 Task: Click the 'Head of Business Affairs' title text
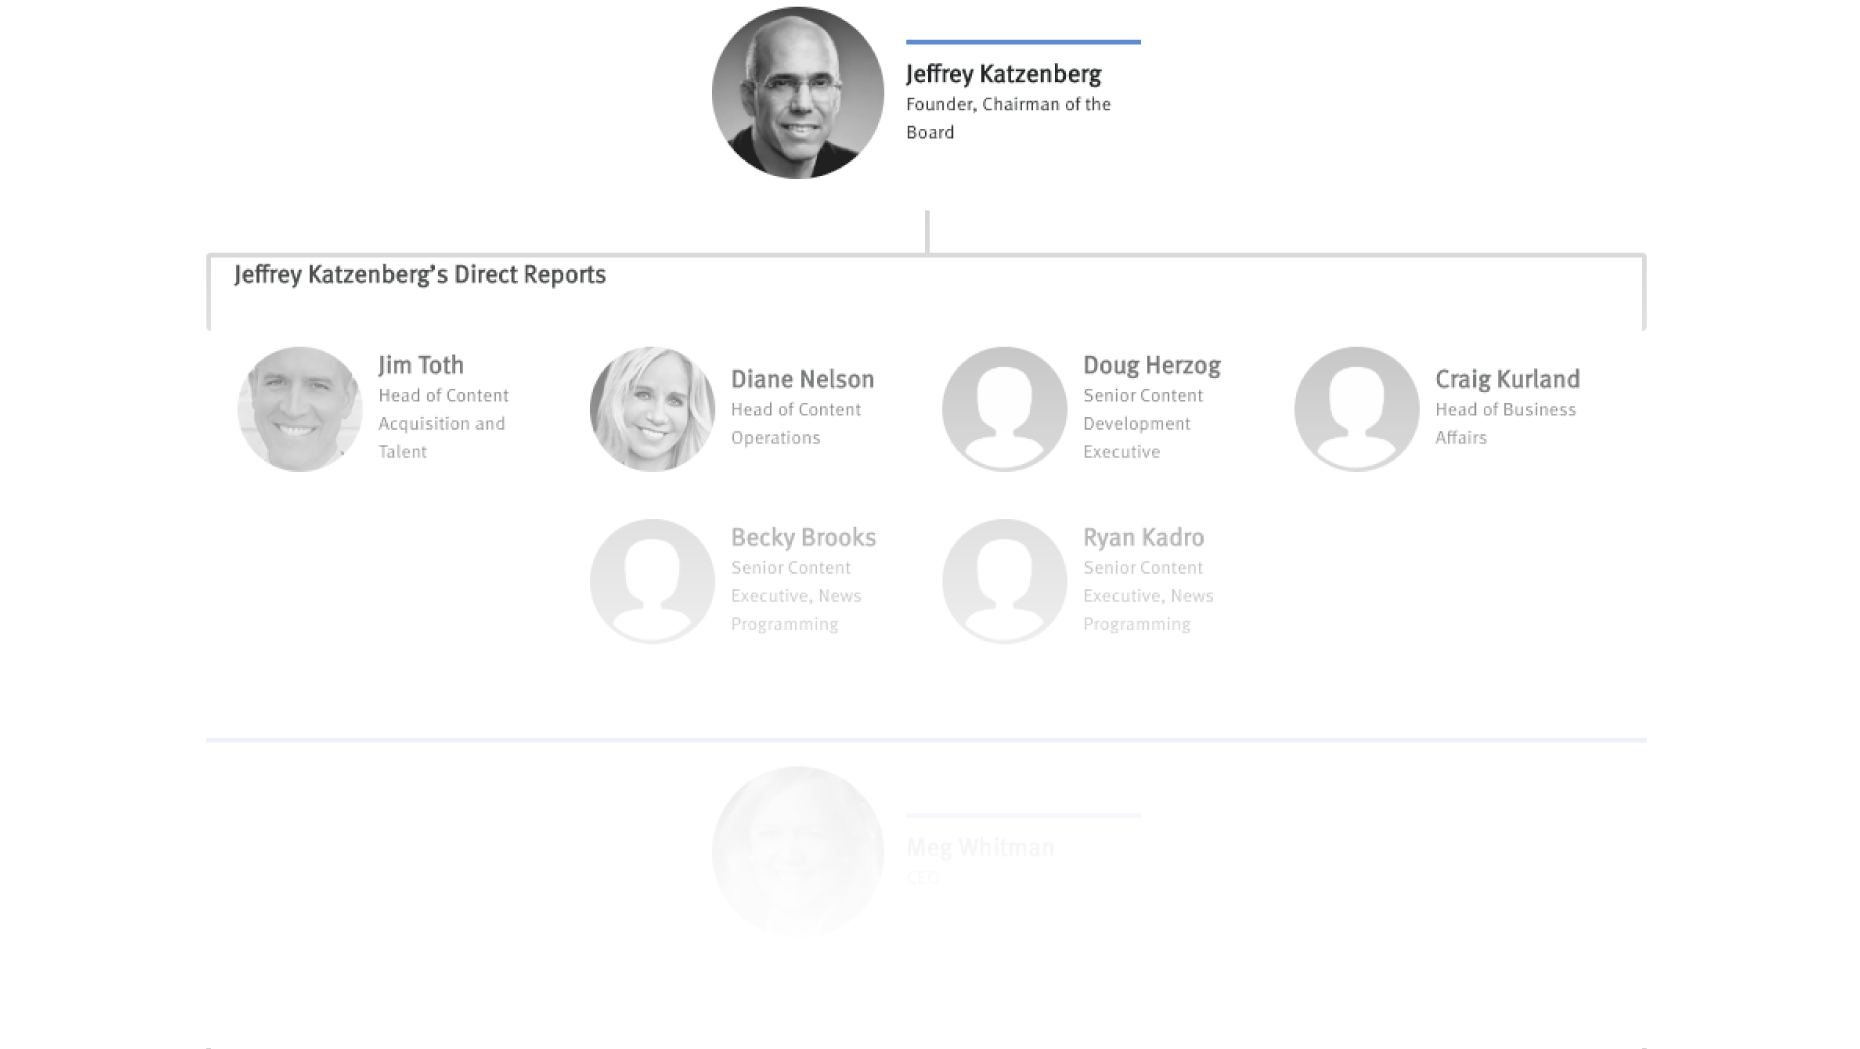pyautogui.click(x=1505, y=423)
